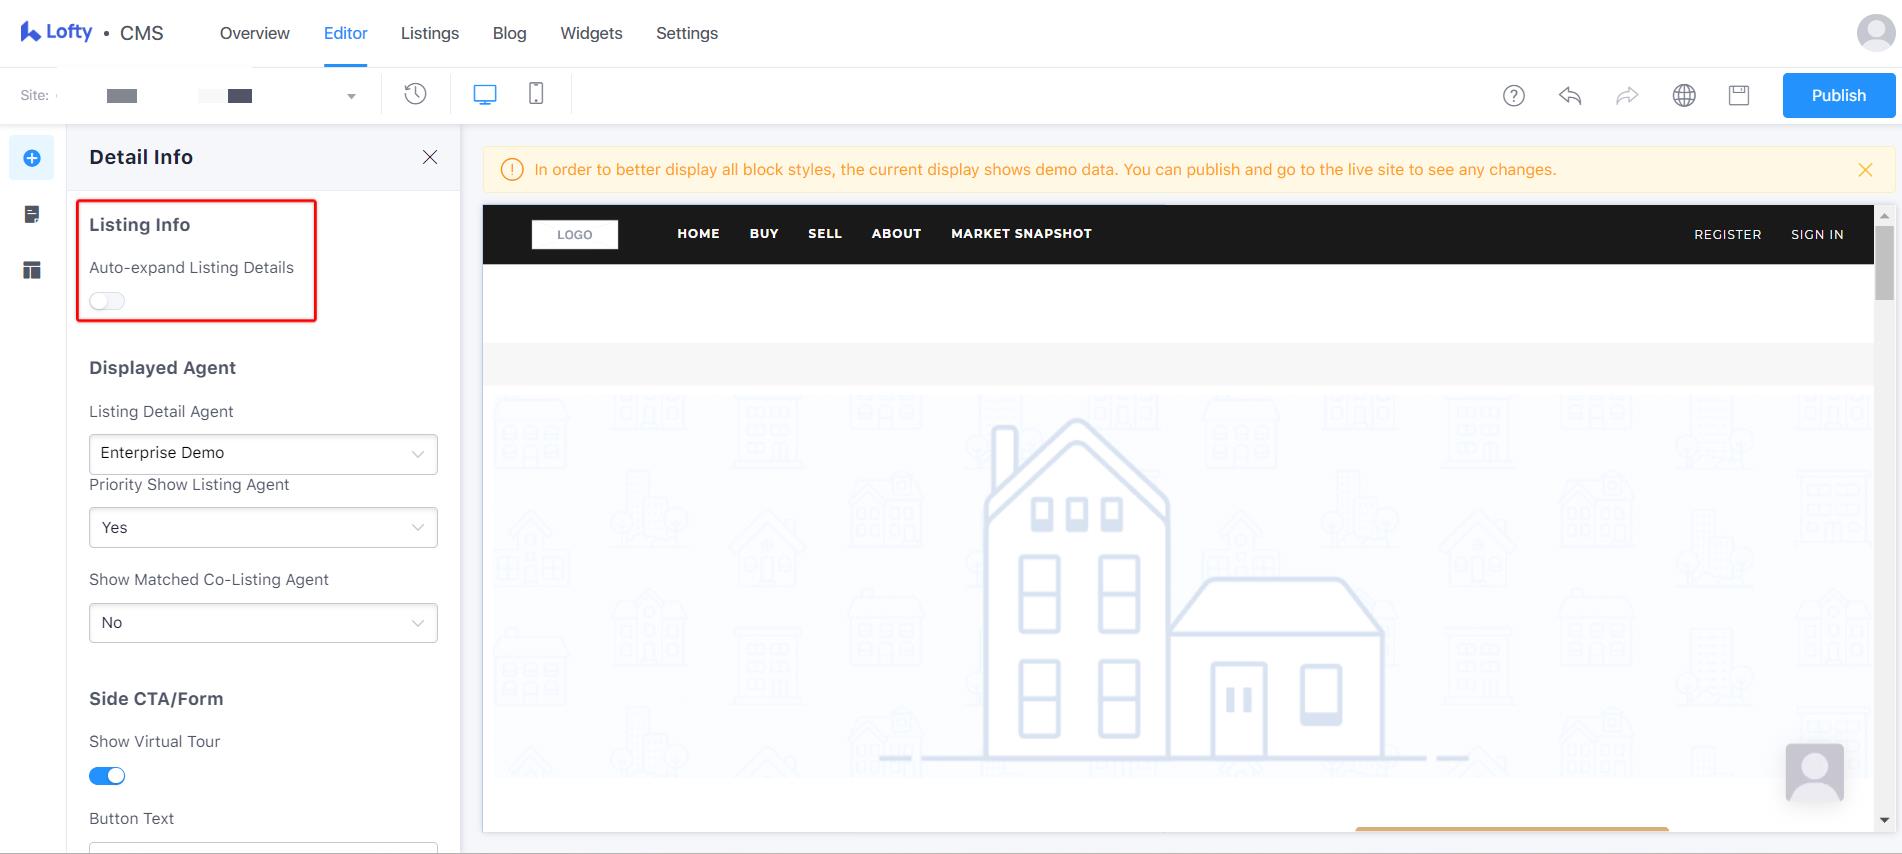Publish the site
Viewport: 1902px width, 854px height.
click(x=1839, y=95)
